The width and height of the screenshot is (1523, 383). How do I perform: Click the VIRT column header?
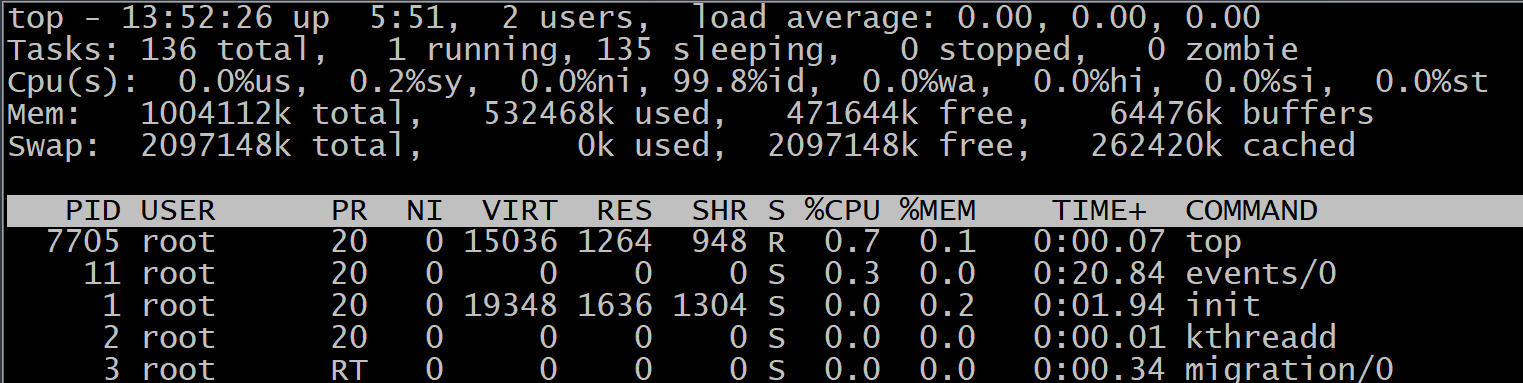[521, 210]
